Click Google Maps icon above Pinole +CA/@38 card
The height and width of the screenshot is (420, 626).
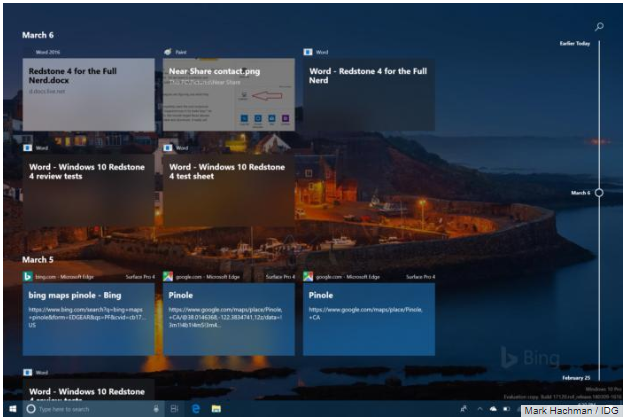[168, 276]
